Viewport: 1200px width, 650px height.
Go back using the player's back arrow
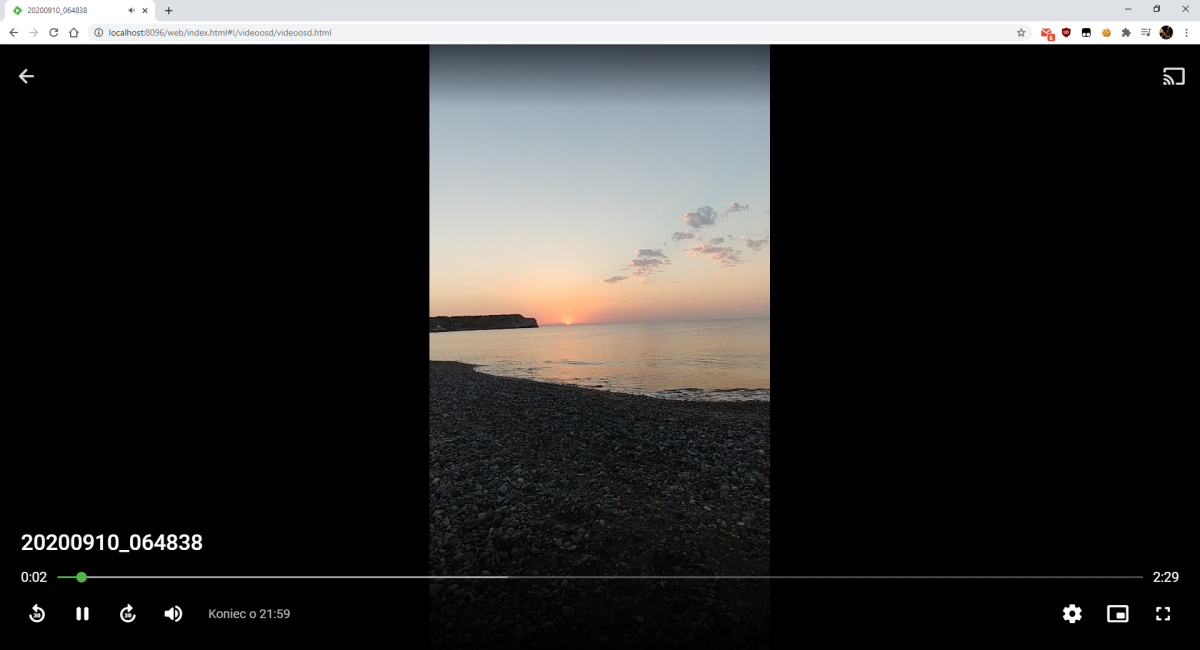pos(26,76)
